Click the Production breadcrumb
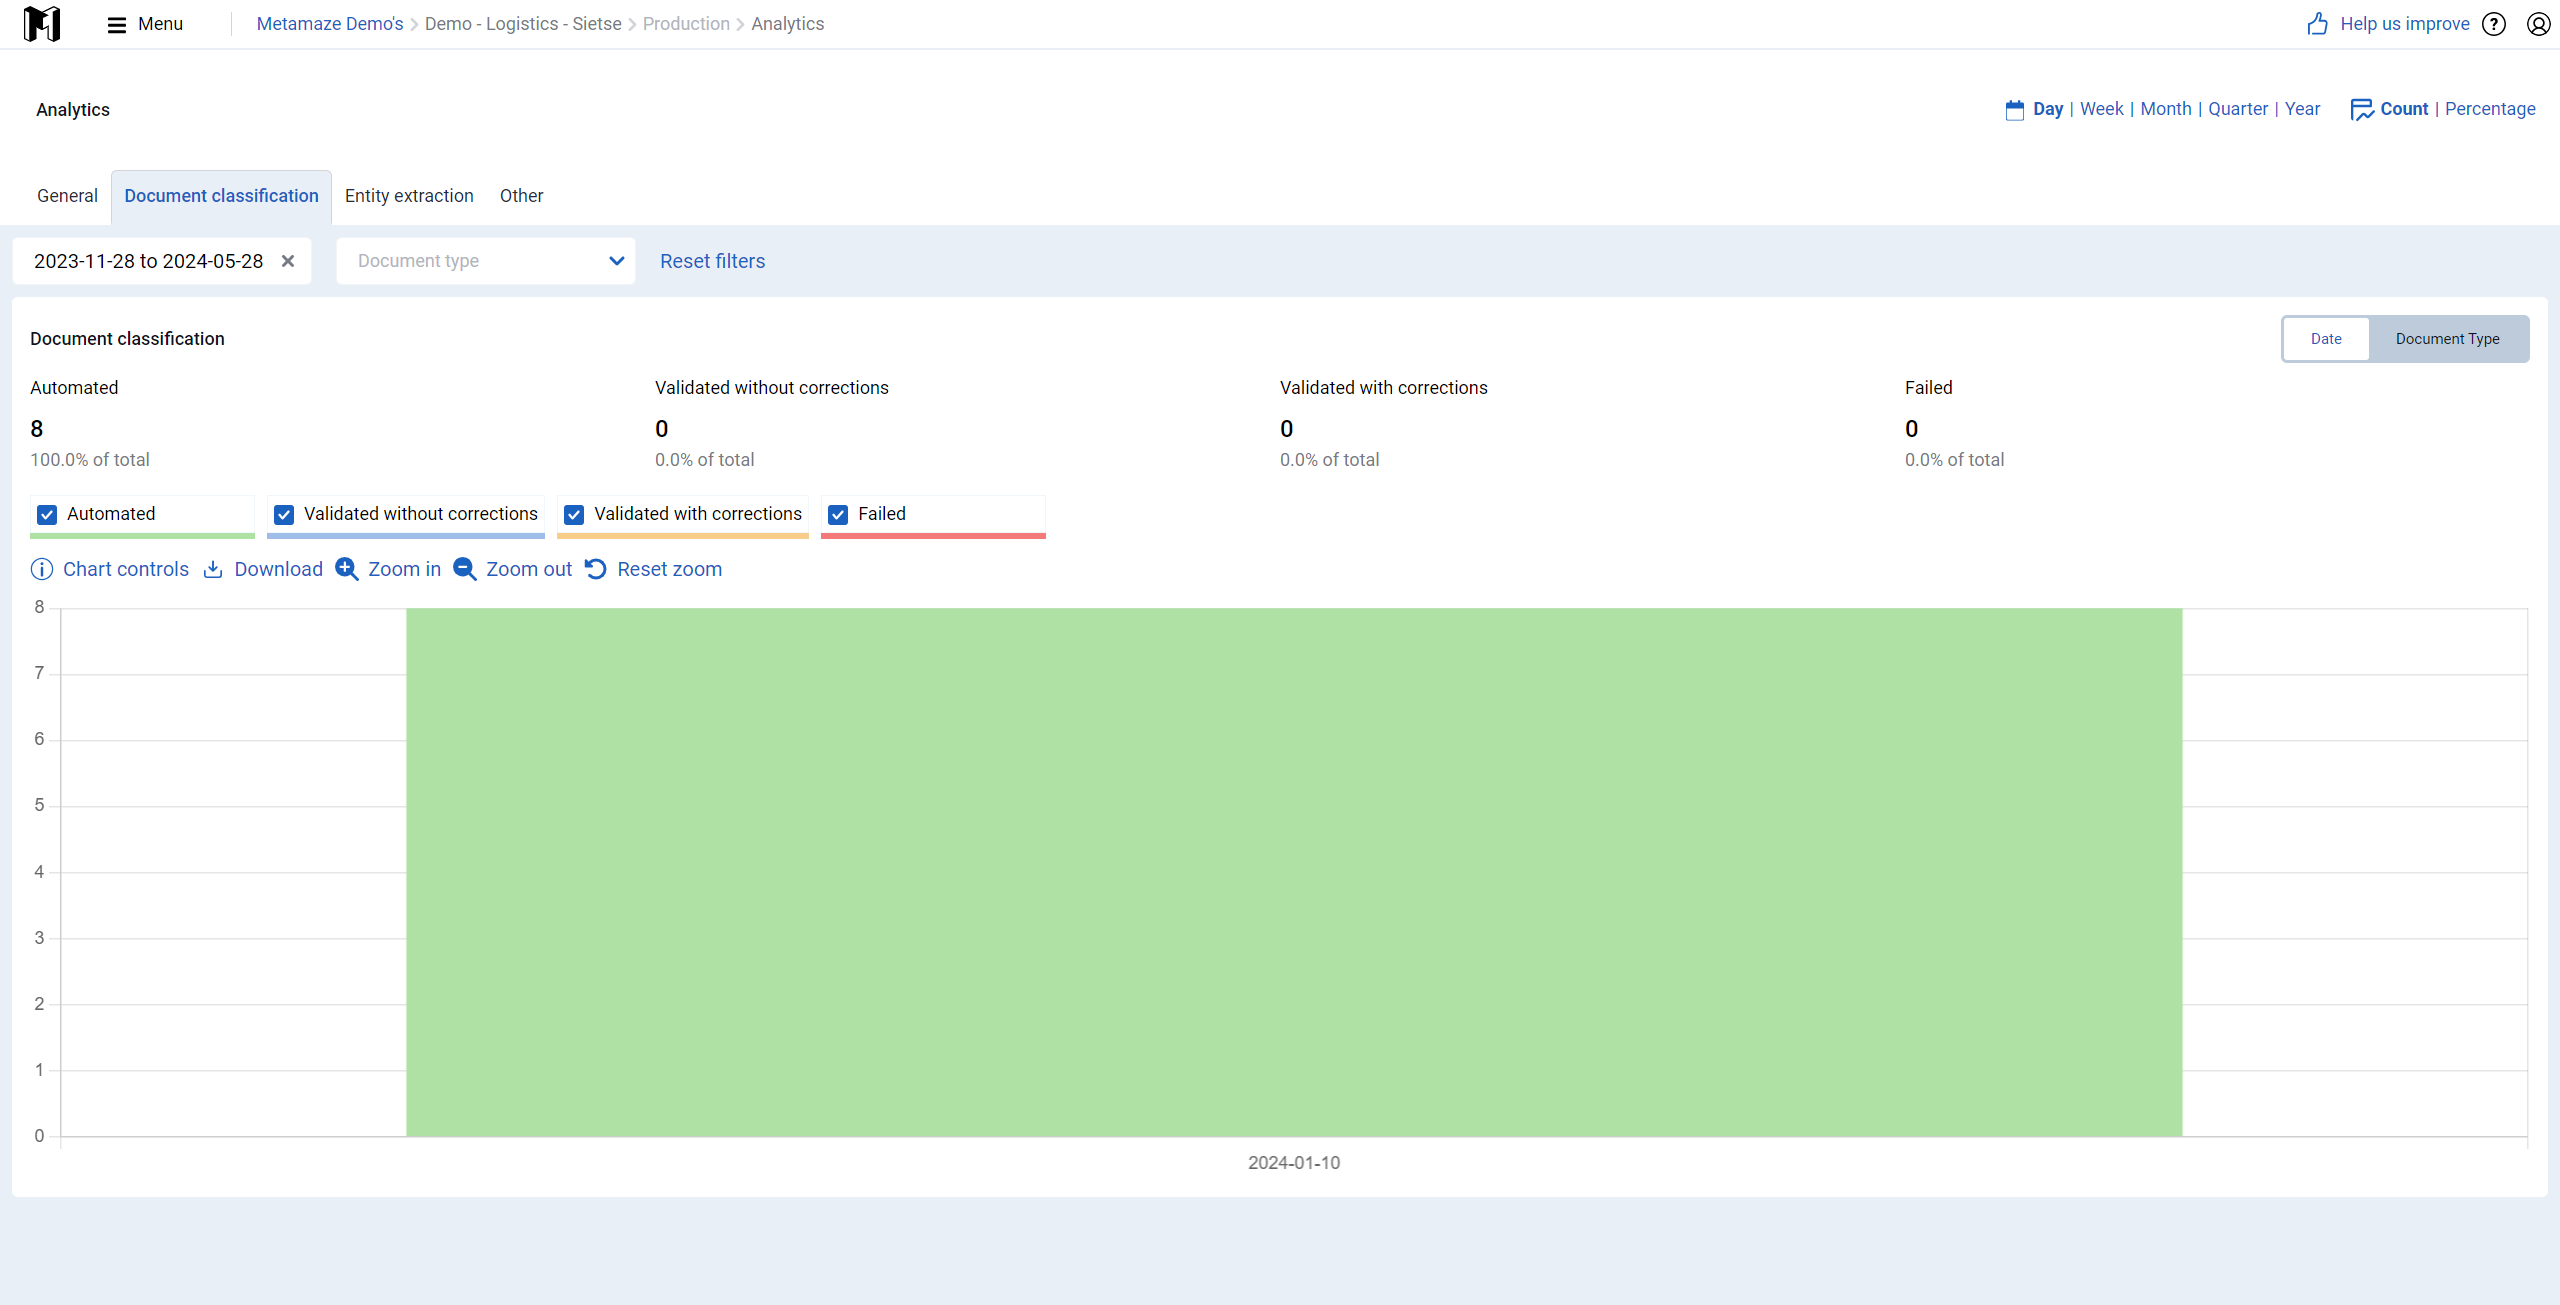This screenshot has width=2560, height=1305. pyautogui.click(x=686, y=24)
